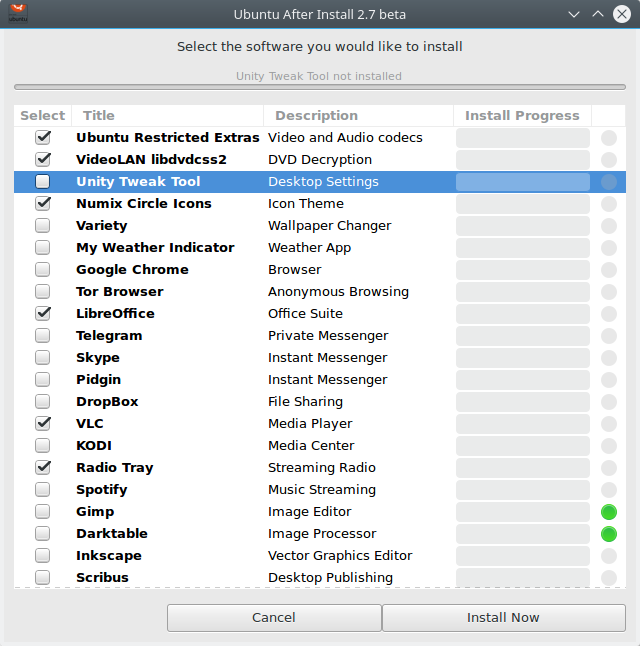Tick My Weather Indicator checkbox
The width and height of the screenshot is (640, 646).
click(43, 248)
